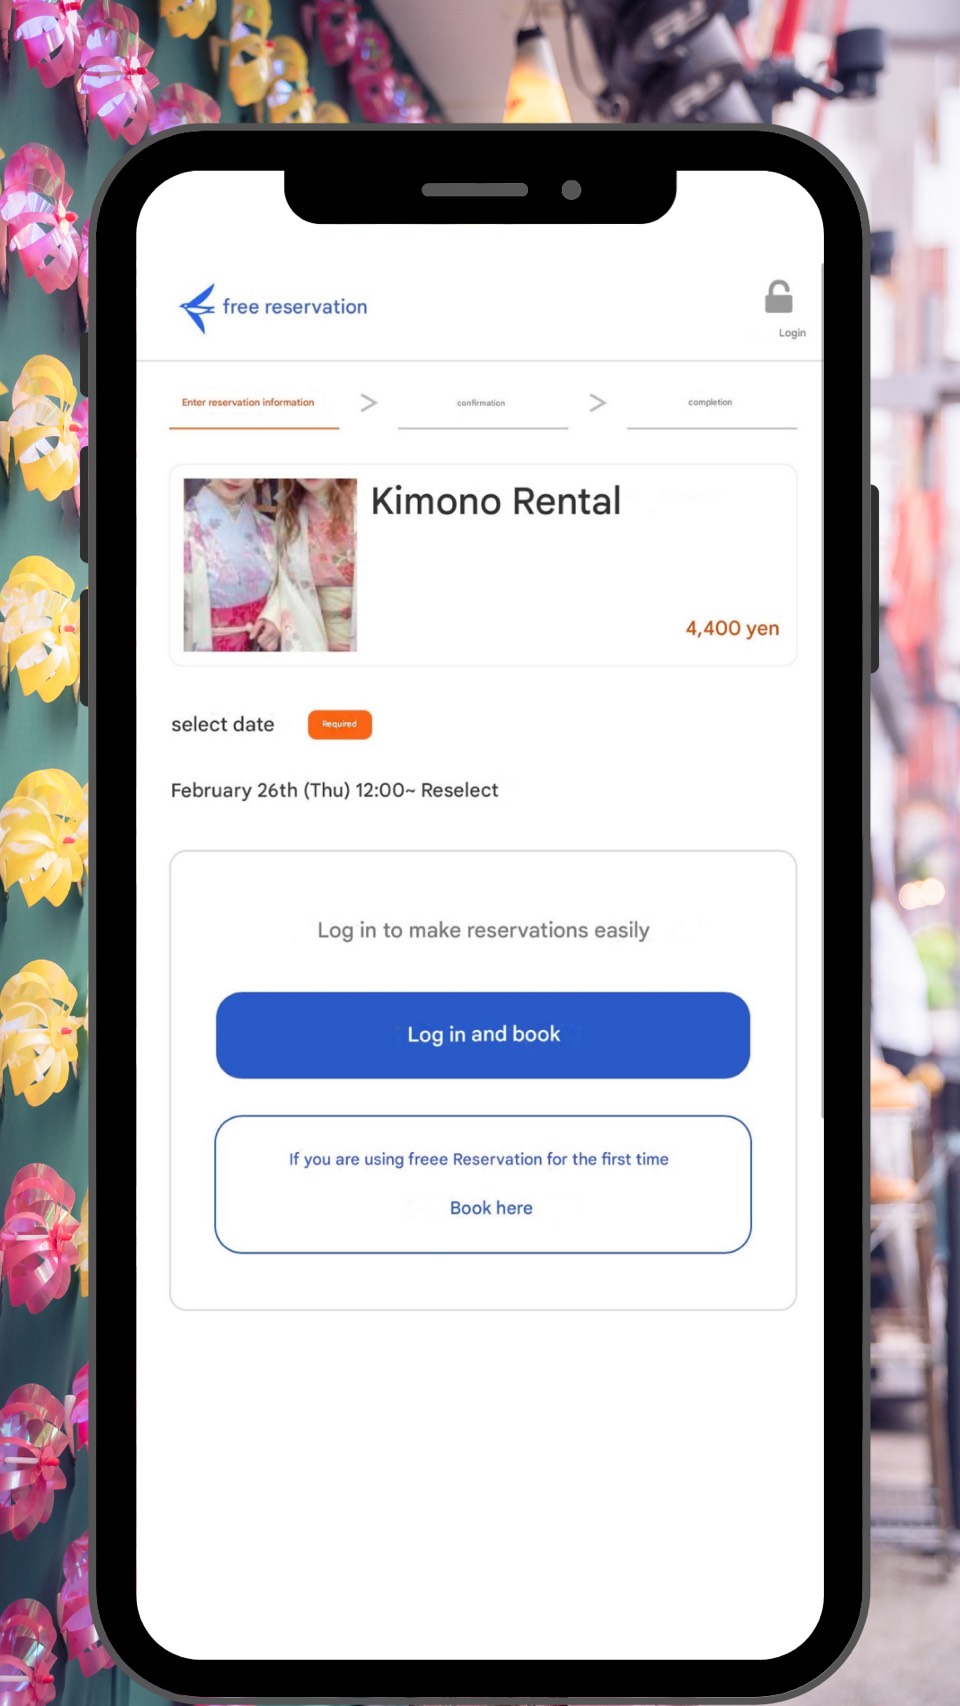Click the blue swallow bird logo icon

(x=197, y=308)
